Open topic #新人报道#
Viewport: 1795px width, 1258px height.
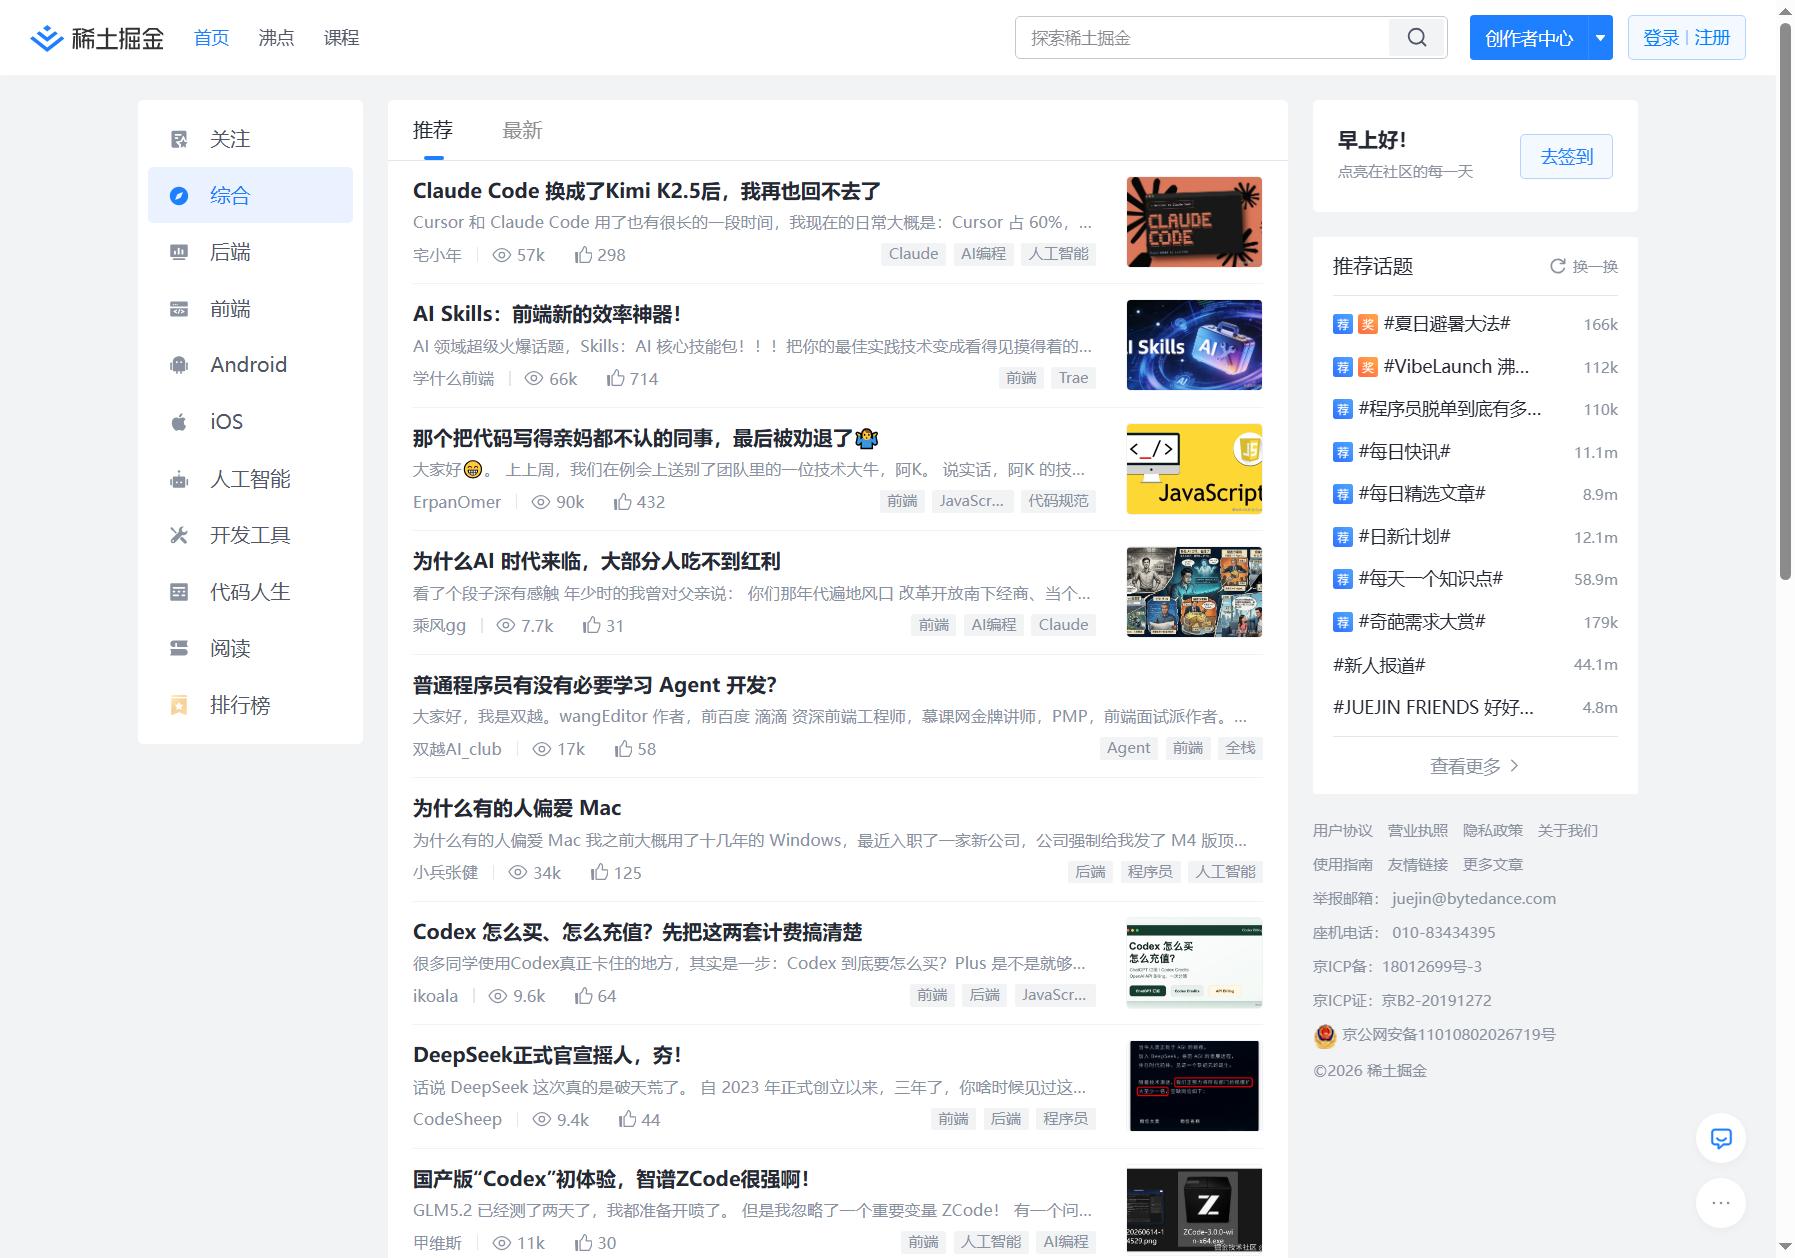1379,665
